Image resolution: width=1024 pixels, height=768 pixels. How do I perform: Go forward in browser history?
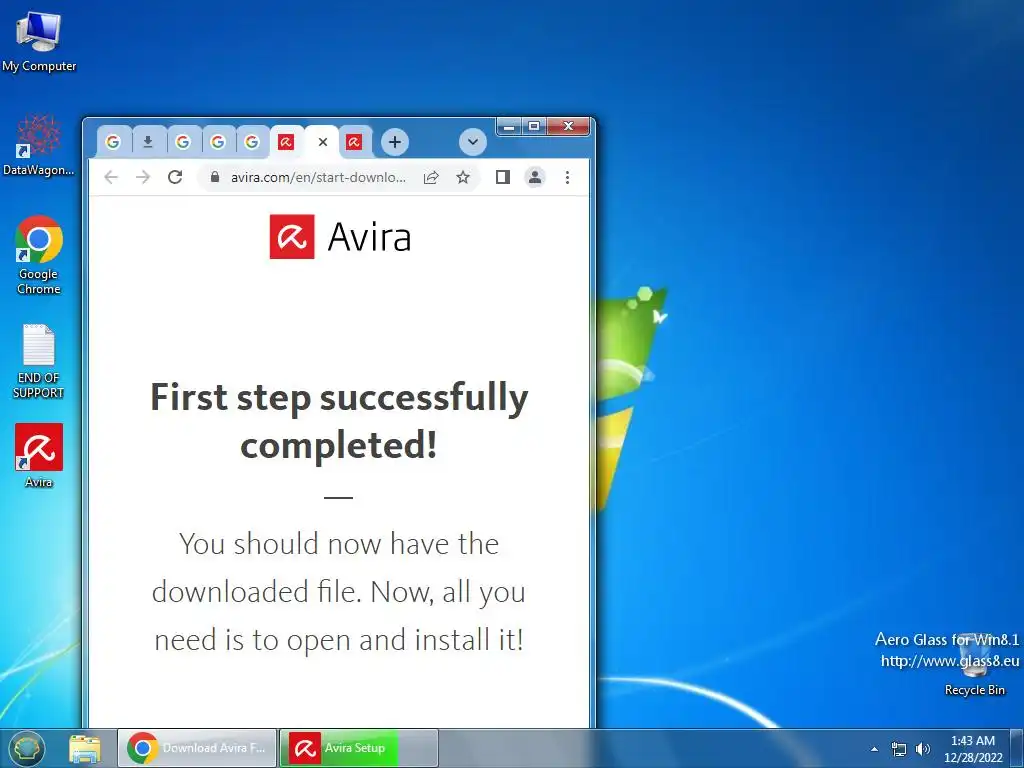pos(143,177)
